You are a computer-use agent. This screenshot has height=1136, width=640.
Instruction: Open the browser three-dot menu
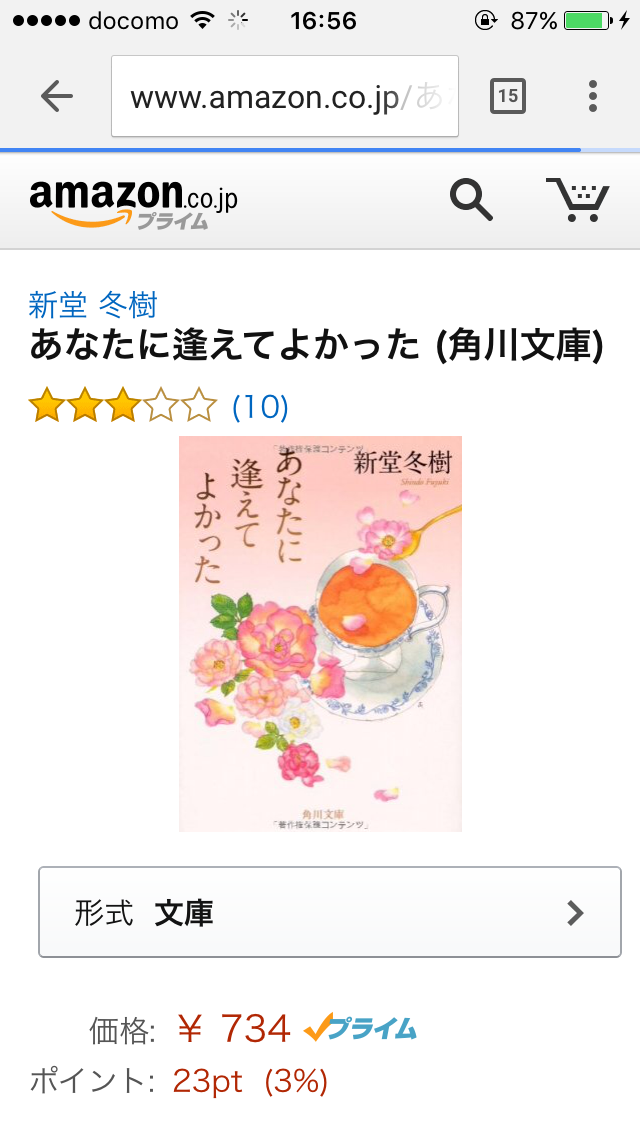point(593,96)
